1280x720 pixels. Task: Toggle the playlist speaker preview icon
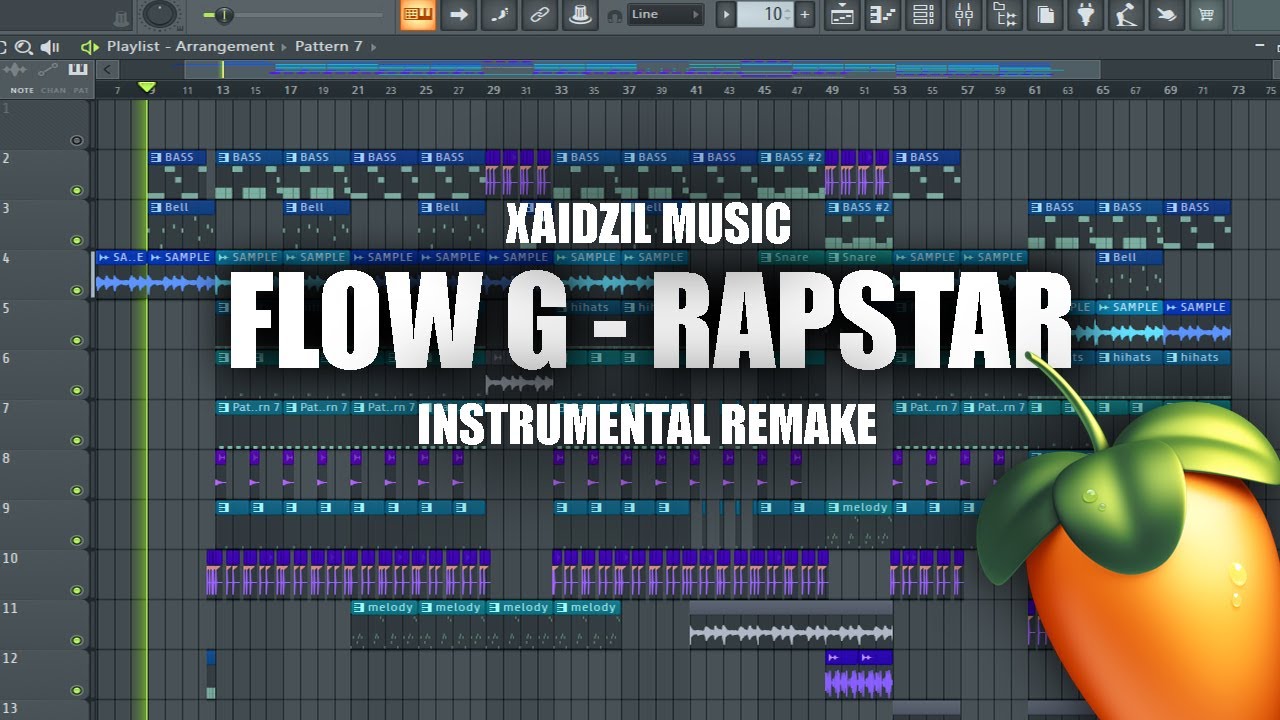tap(50, 47)
